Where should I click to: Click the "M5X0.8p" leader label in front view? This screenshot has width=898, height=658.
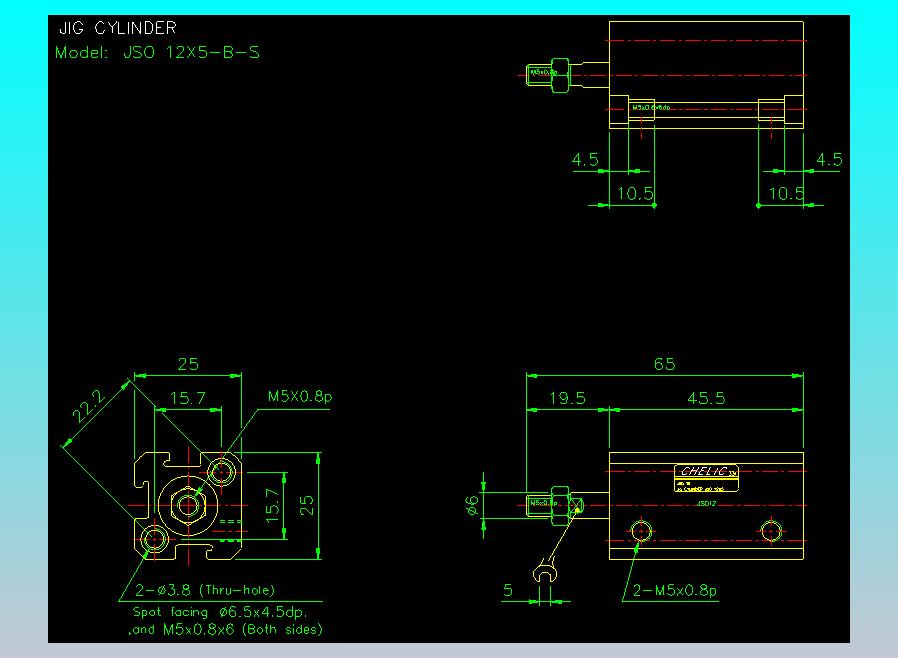[300, 396]
